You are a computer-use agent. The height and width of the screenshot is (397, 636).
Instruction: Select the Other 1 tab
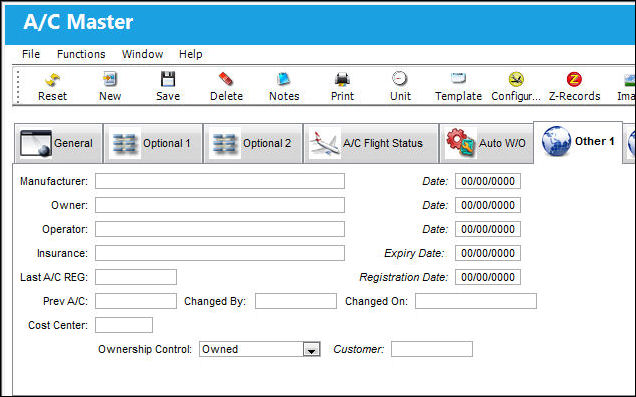coord(578,142)
